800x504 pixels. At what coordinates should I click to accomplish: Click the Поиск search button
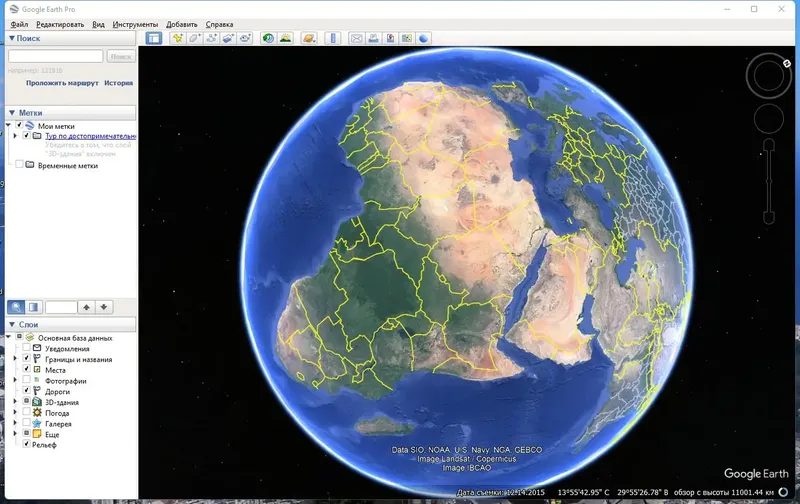tap(121, 57)
